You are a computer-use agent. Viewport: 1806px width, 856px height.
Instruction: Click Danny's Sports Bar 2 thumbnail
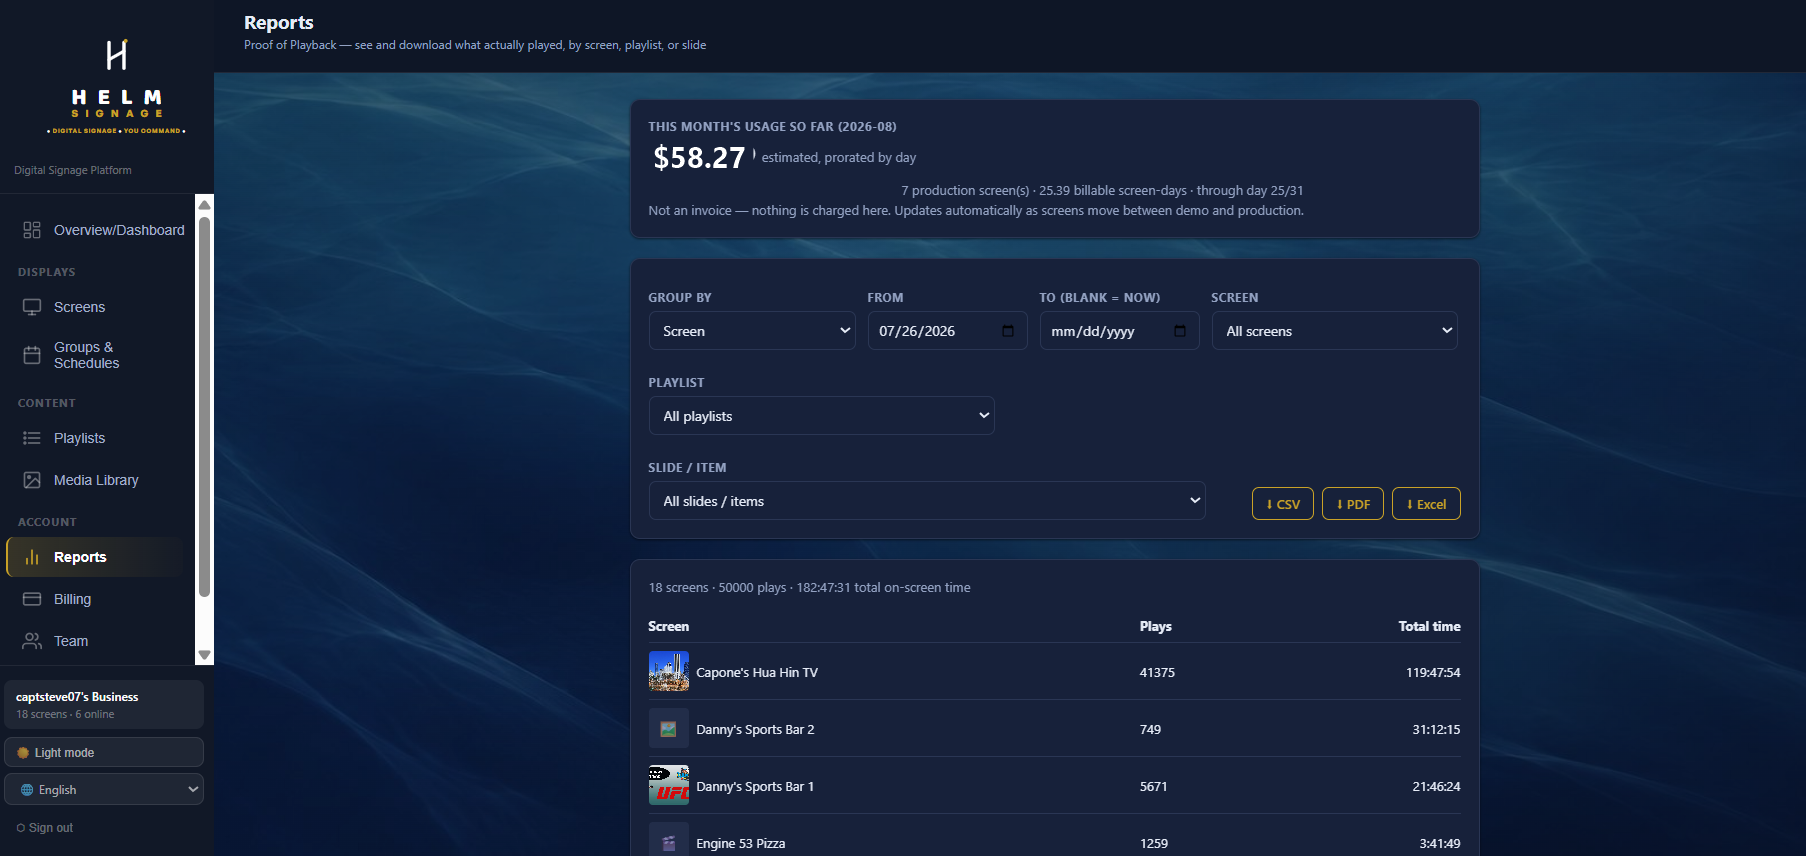pos(668,729)
